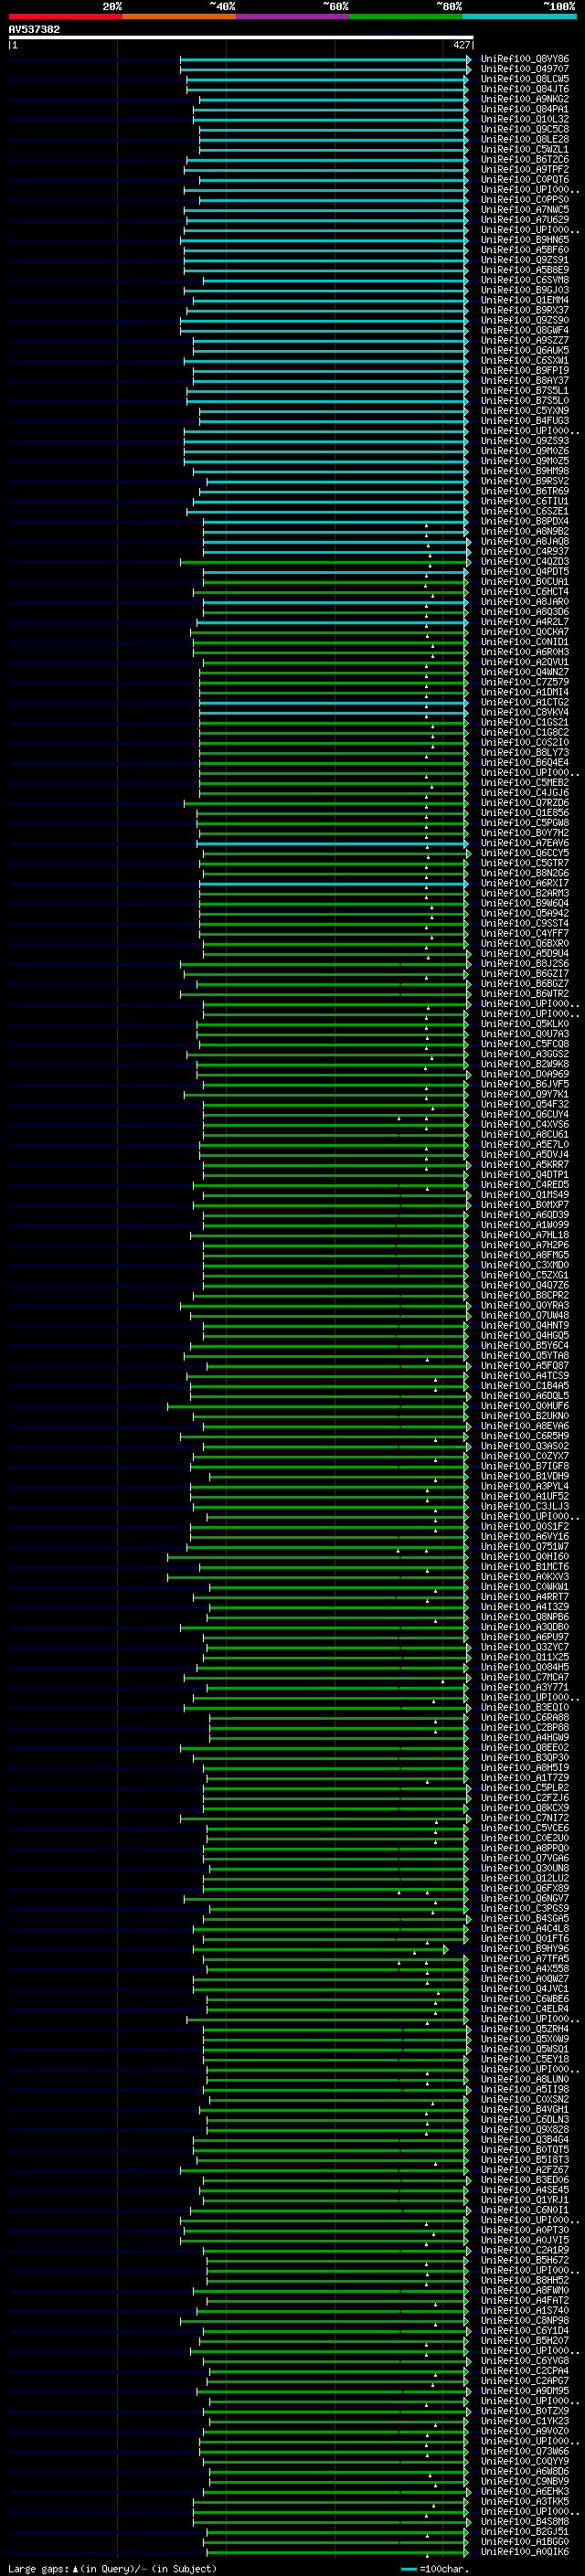Select label UniRef100_B1VDH9
585x2576 pixels.
click(525, 1476)
